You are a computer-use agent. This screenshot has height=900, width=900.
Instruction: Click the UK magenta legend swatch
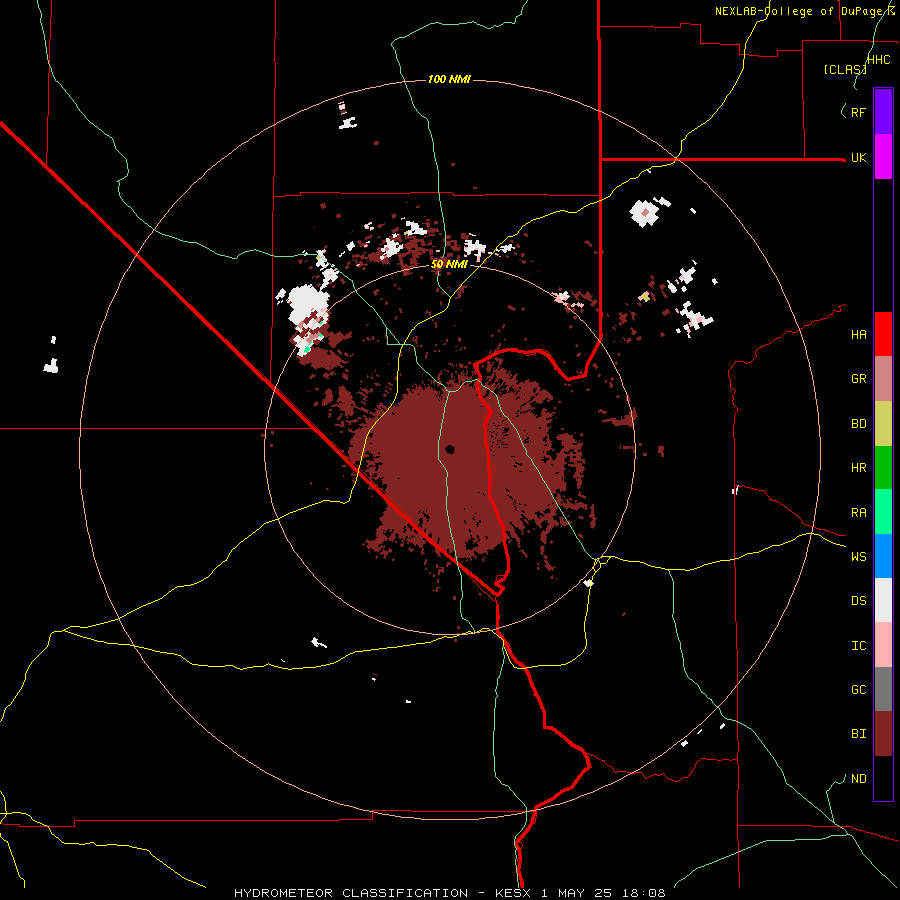[x=883, y=157]
